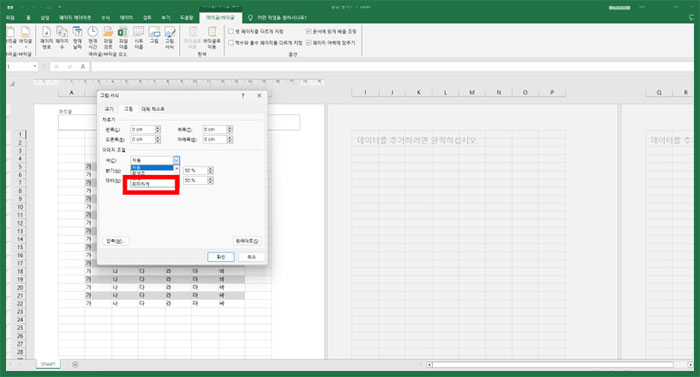Click the Name Box cell reference
Image resolution: width=700 pixels, height=377 pixels.
click(x=19, y=67)
